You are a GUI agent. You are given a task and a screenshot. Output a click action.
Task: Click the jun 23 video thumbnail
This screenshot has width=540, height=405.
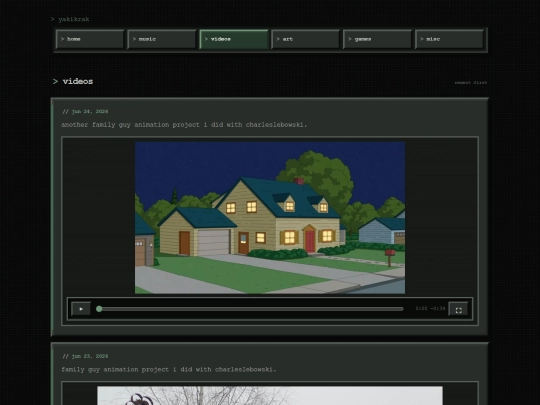[x=270, y=395]
